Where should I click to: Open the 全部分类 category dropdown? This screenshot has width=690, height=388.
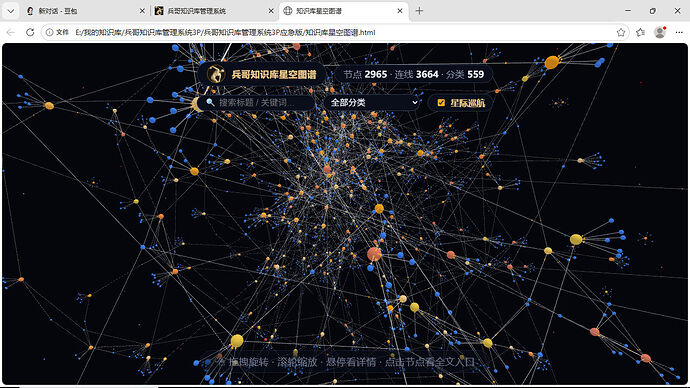coord(372,102)
